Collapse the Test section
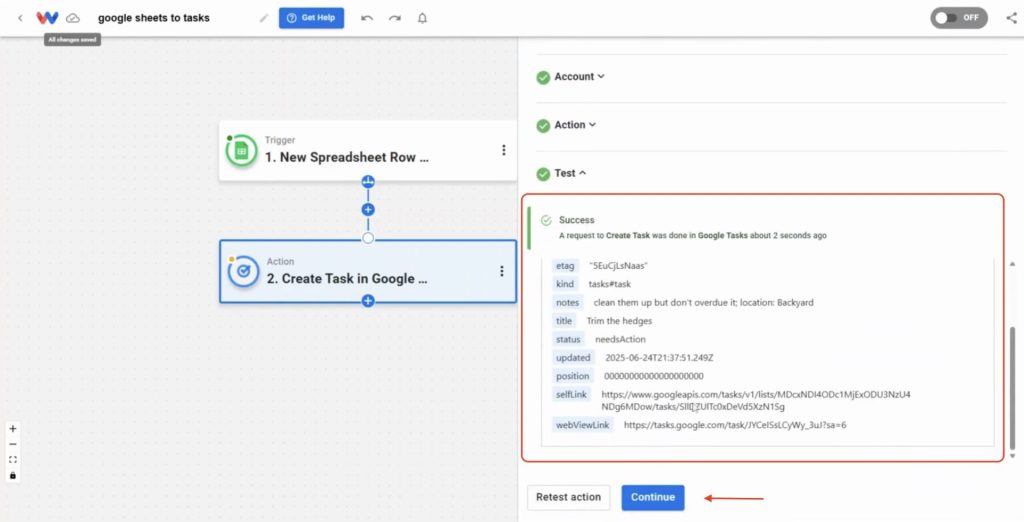The image size is (1024, 522). point(570,173)
